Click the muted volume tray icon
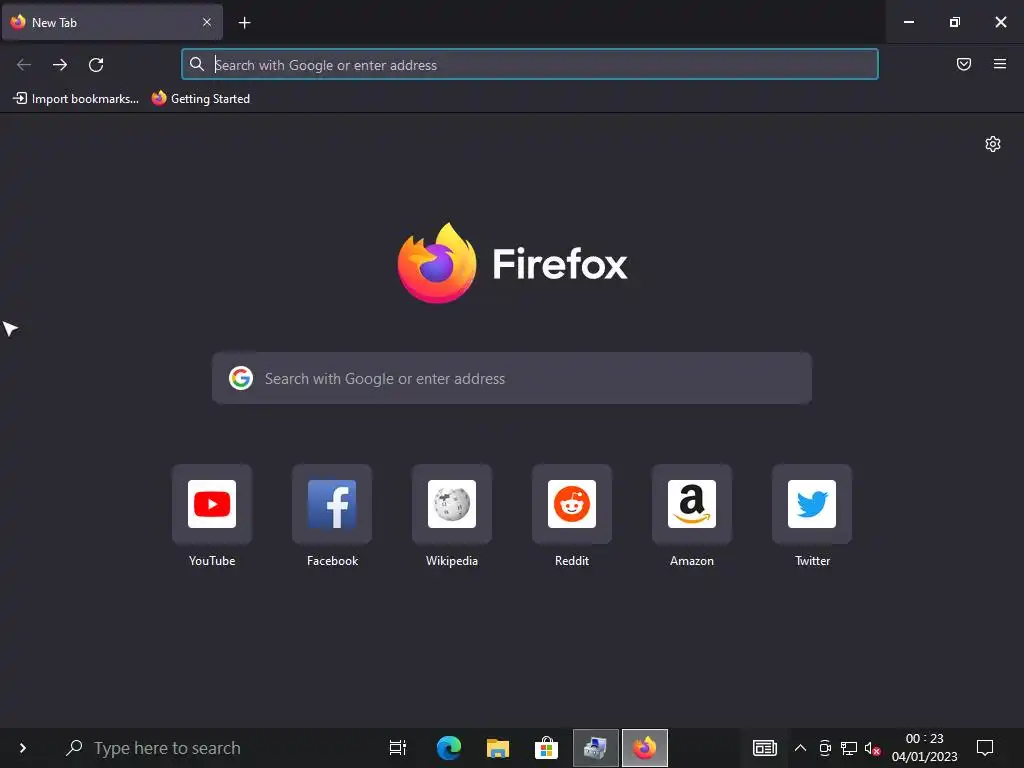Viewport: 1024px width, 768px height. click(872, 748)
